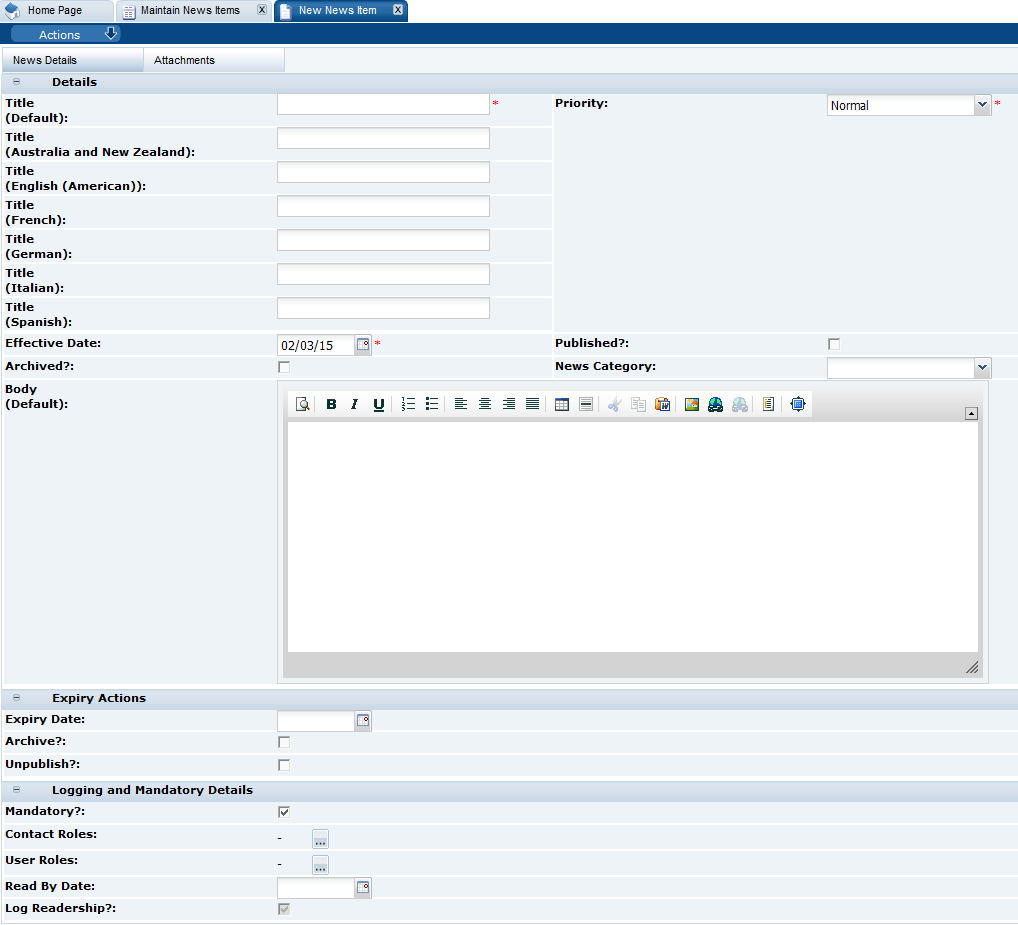Apply bold formatting in the body editor
The height and width of the screenshot is (925, 1018).
331,404
